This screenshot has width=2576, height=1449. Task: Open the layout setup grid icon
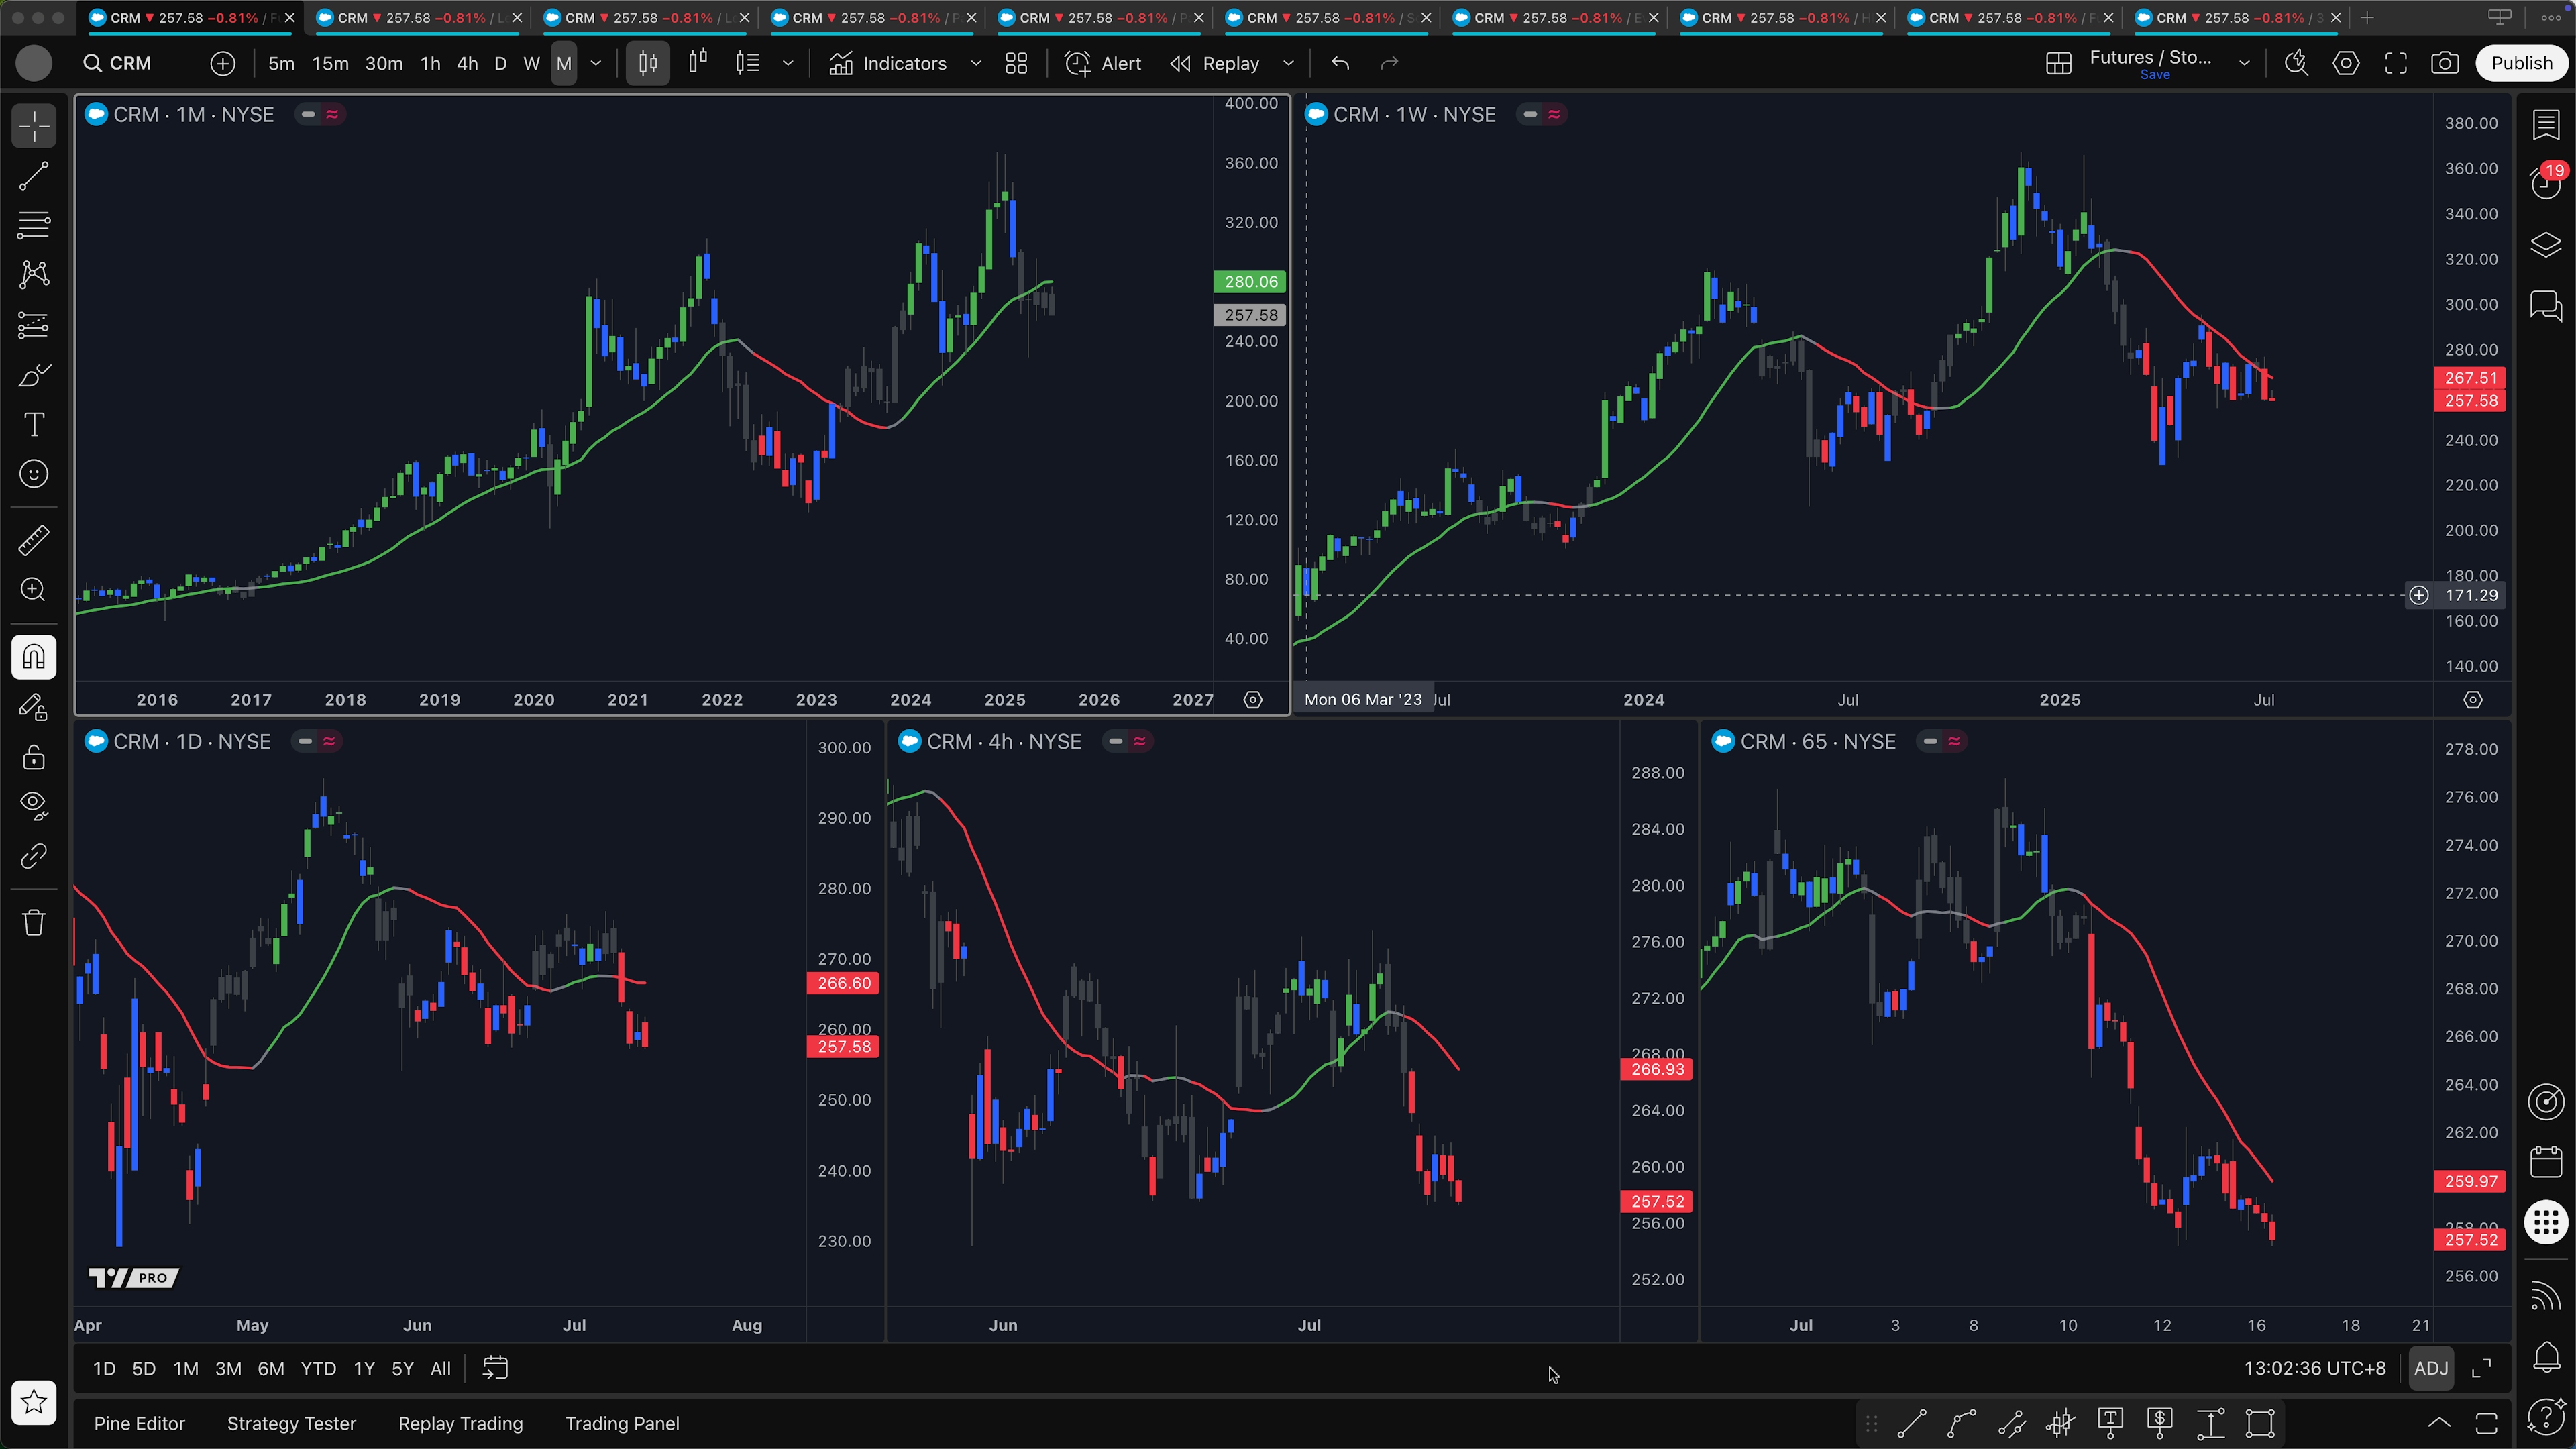coord(2059,63)
